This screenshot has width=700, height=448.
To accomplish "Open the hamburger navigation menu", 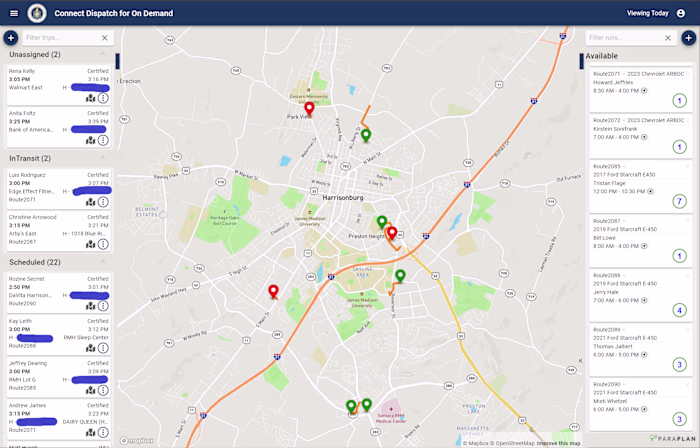I will pos(14,13).
